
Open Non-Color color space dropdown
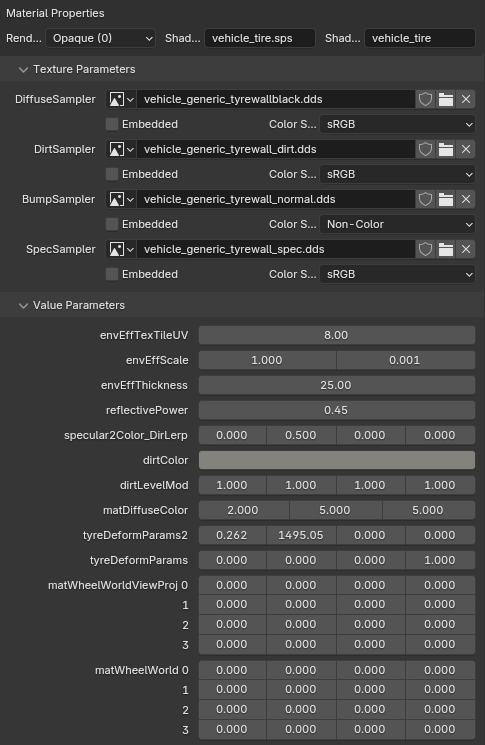pyautogui.click(x=398, y=224)
